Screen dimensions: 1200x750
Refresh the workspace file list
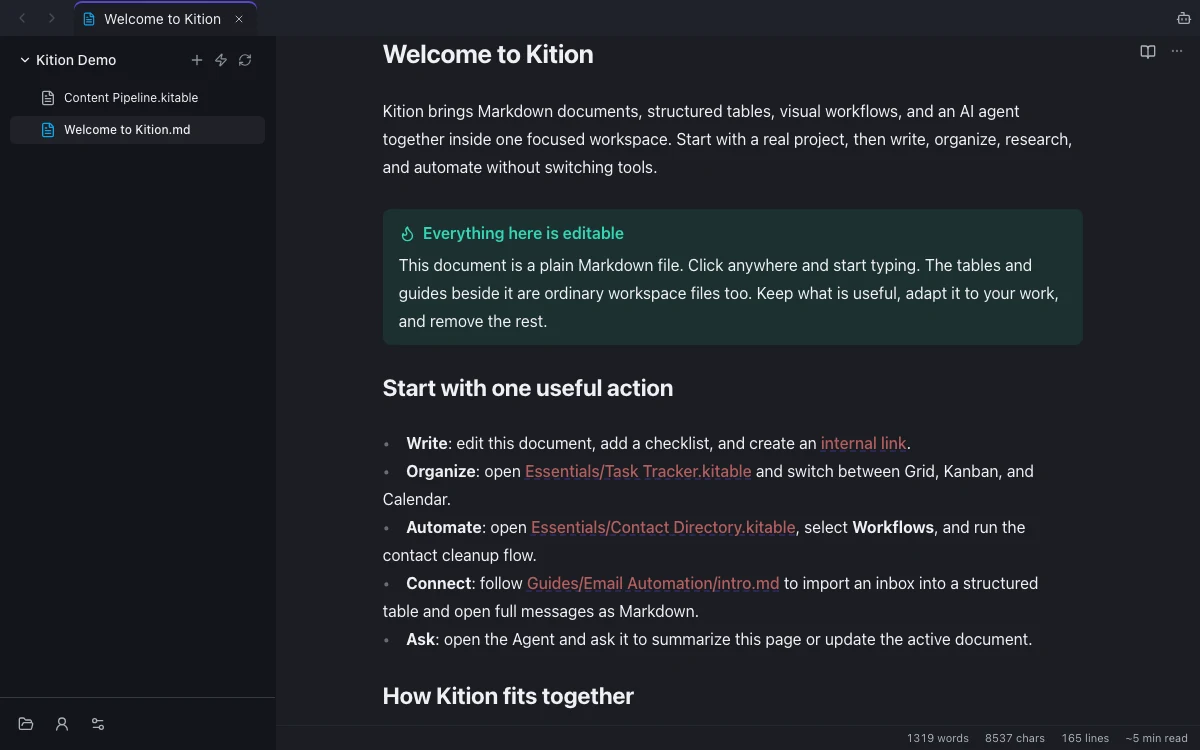click(x=245, y=60)
